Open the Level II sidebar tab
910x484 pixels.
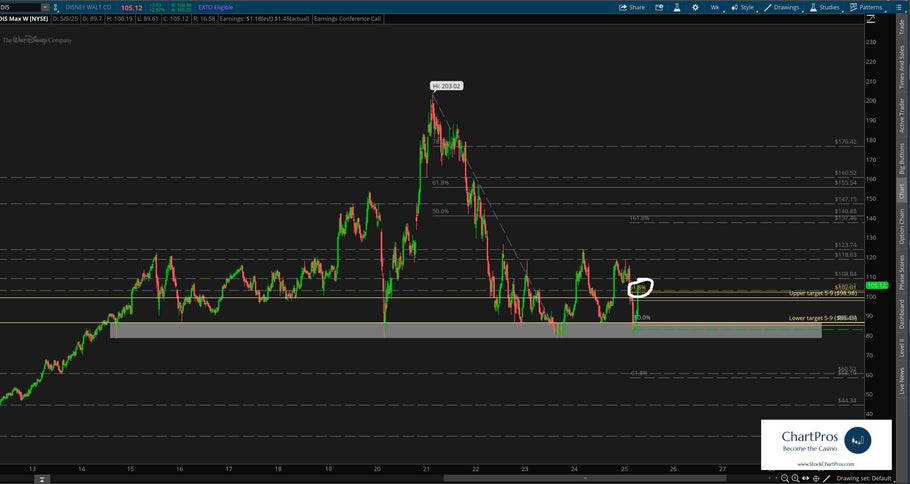click(902, 349)
